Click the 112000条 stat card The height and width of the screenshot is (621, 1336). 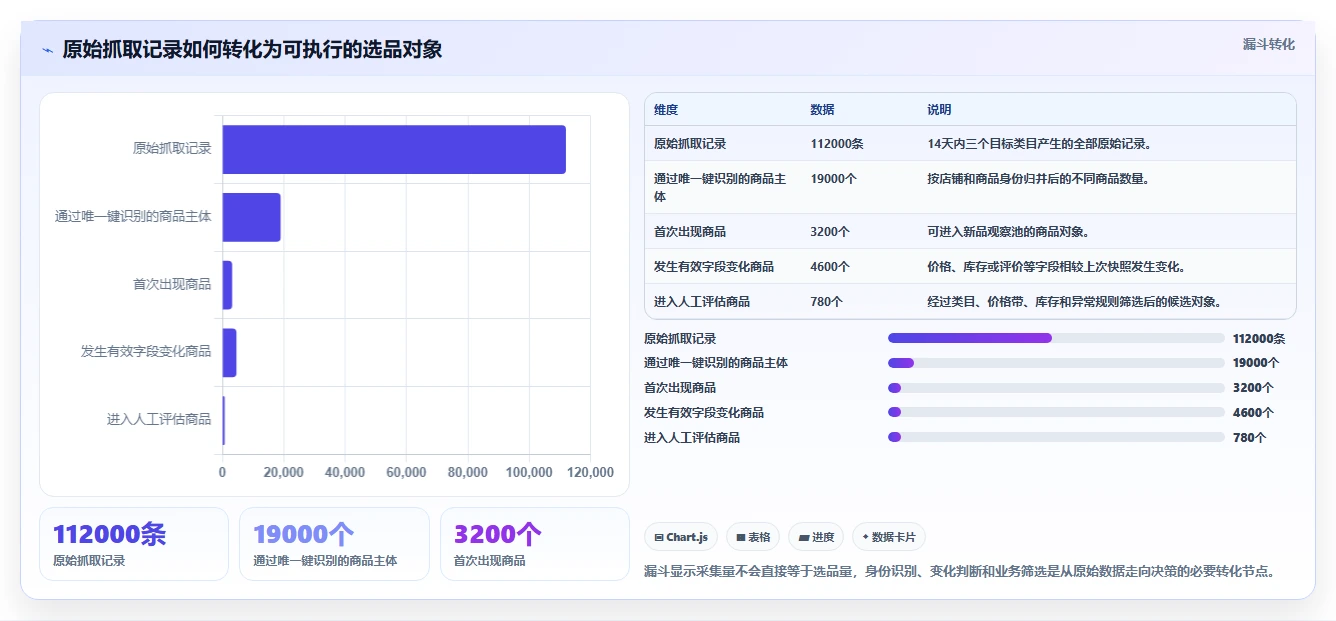click(x=134, y=544)
